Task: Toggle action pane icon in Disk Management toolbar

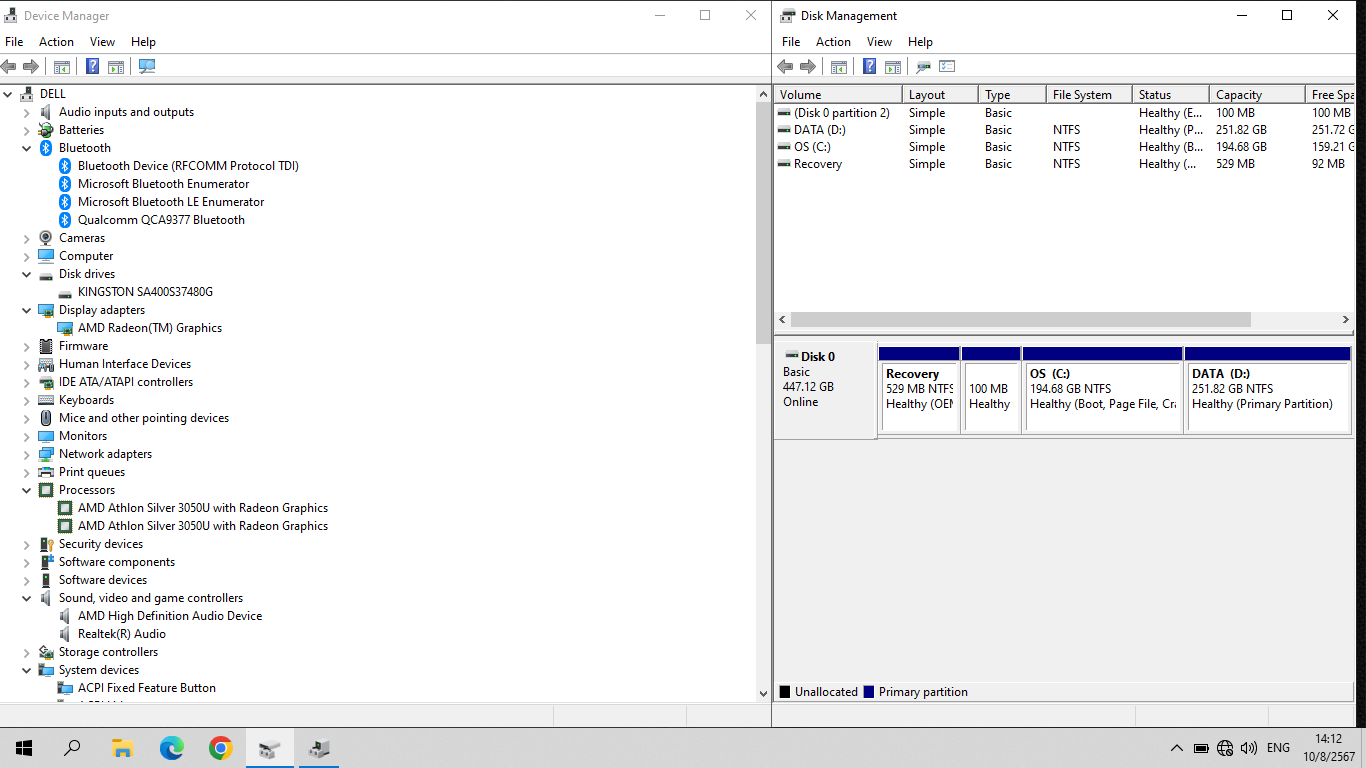Action: click(x=893, y=67)
